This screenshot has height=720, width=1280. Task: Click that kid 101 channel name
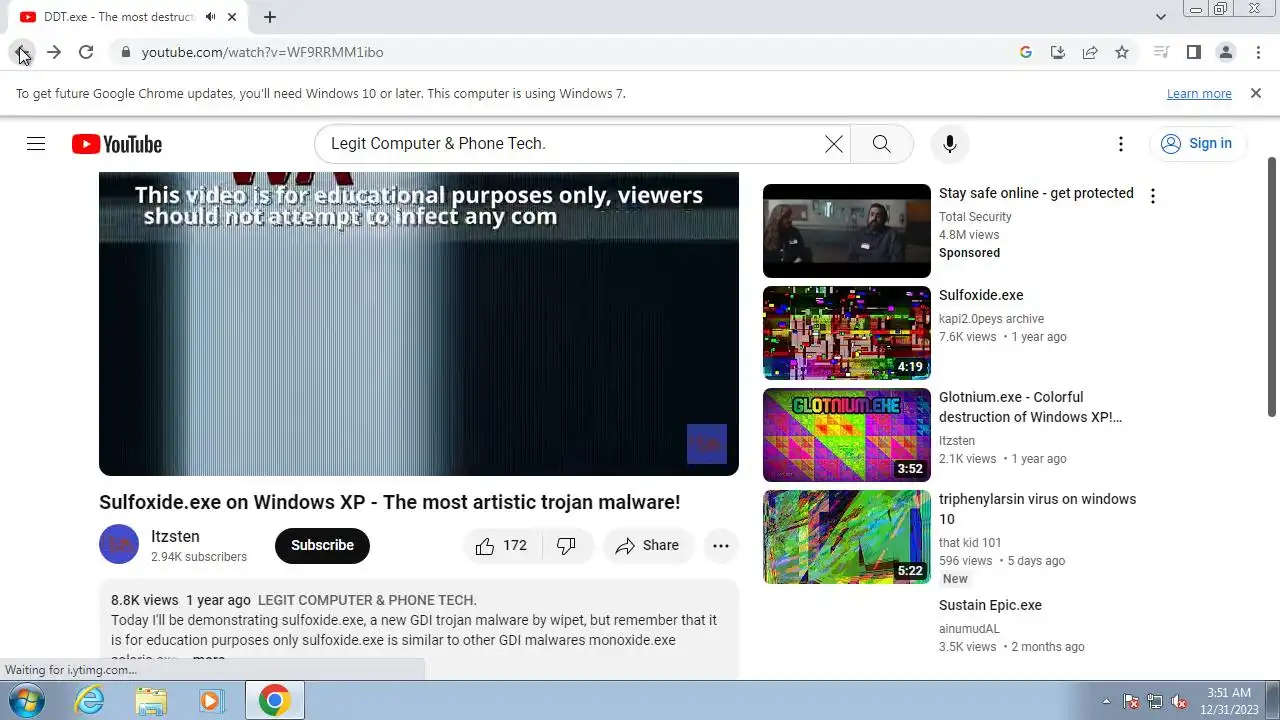pyautogui.click(x=970, y=542)
